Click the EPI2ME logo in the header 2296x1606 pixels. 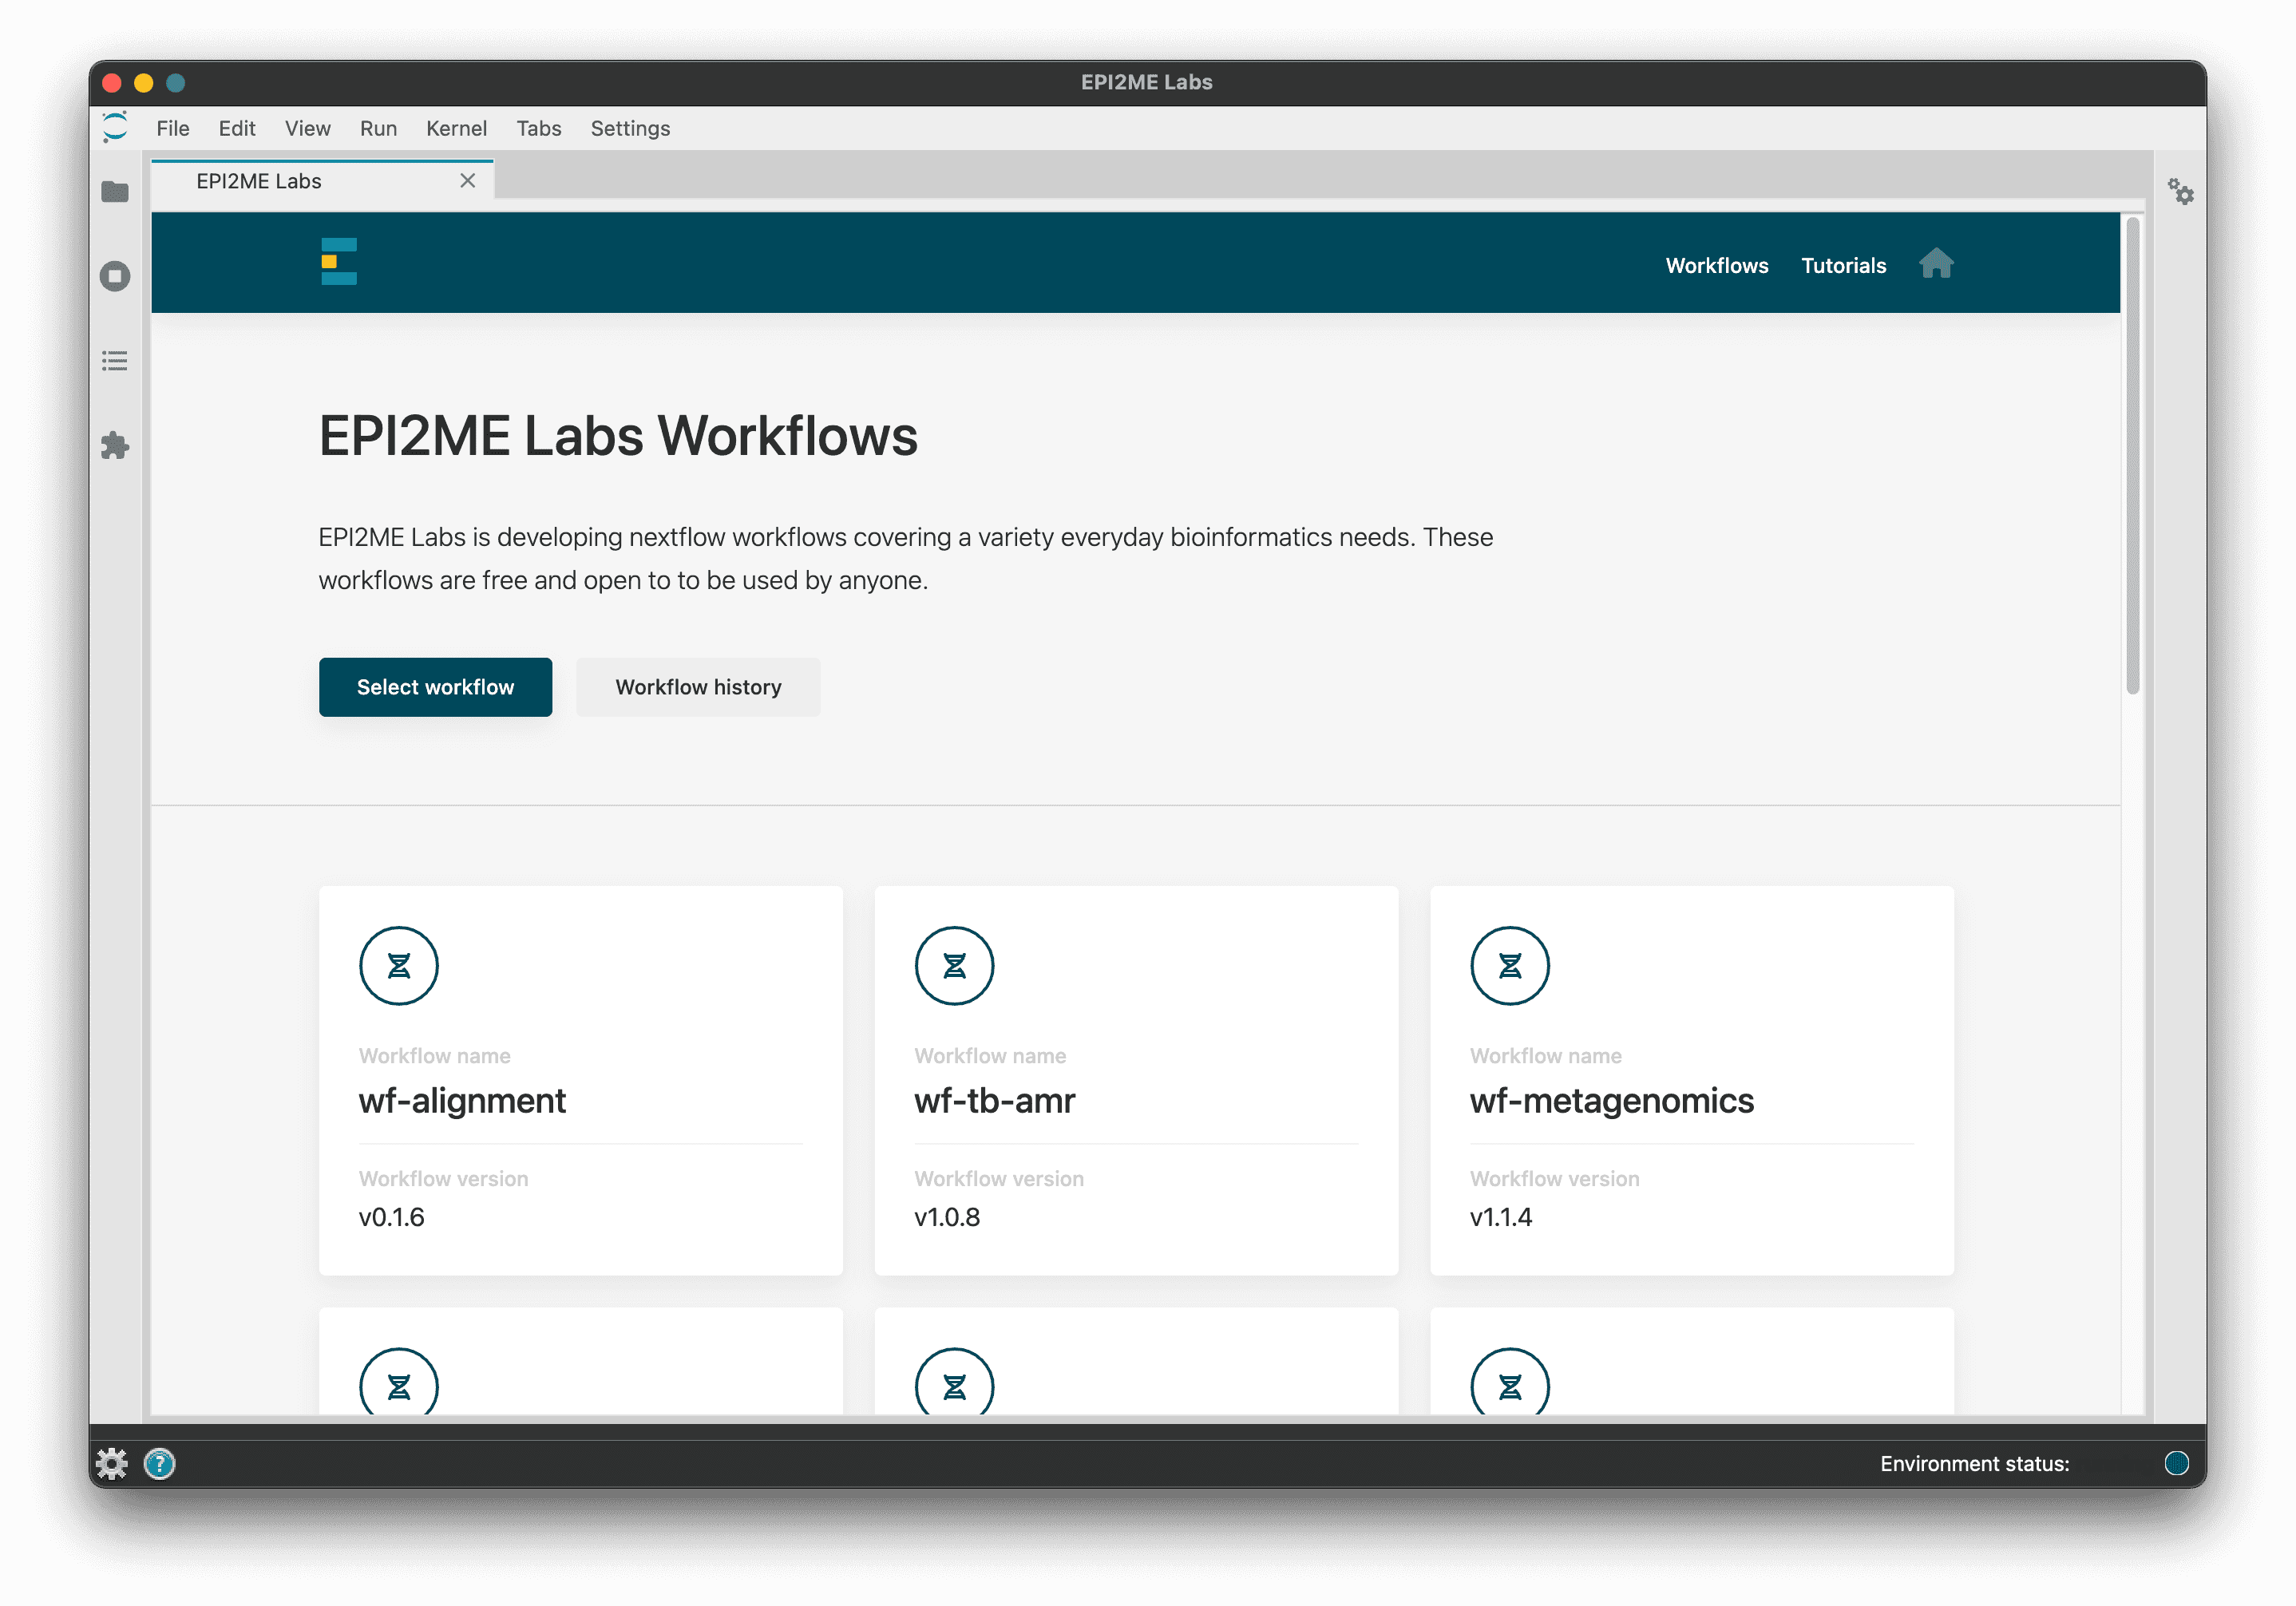(x=339, y=261)
